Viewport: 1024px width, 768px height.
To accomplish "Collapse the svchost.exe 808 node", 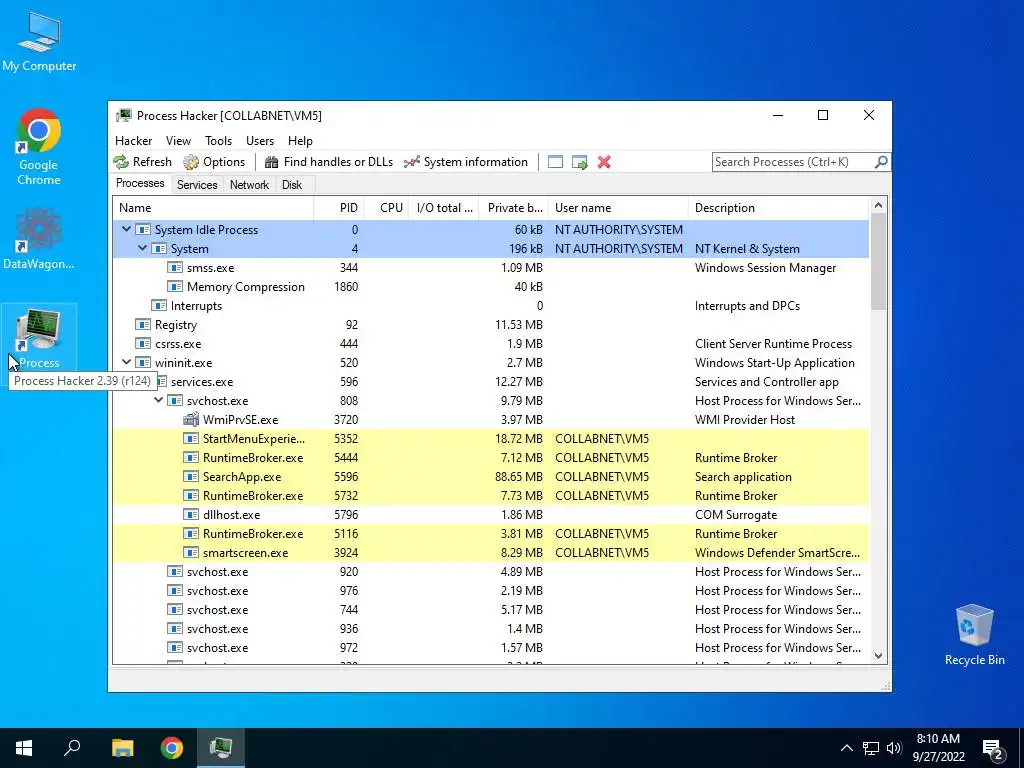I will point(158,400).
